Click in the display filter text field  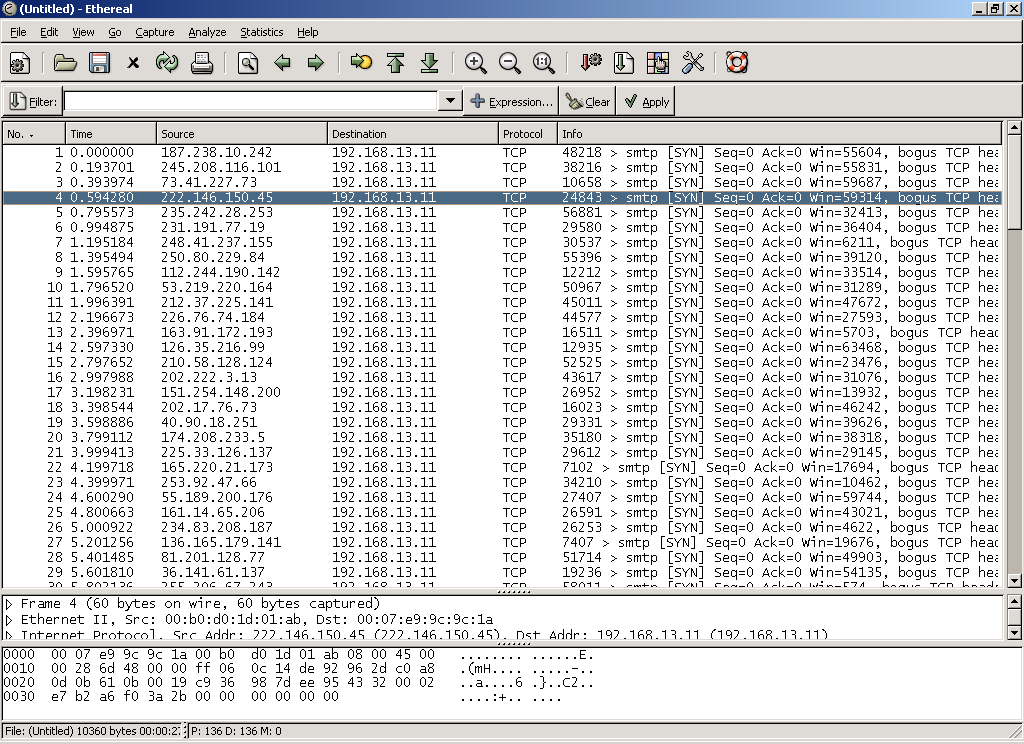(x=250, y=101)
